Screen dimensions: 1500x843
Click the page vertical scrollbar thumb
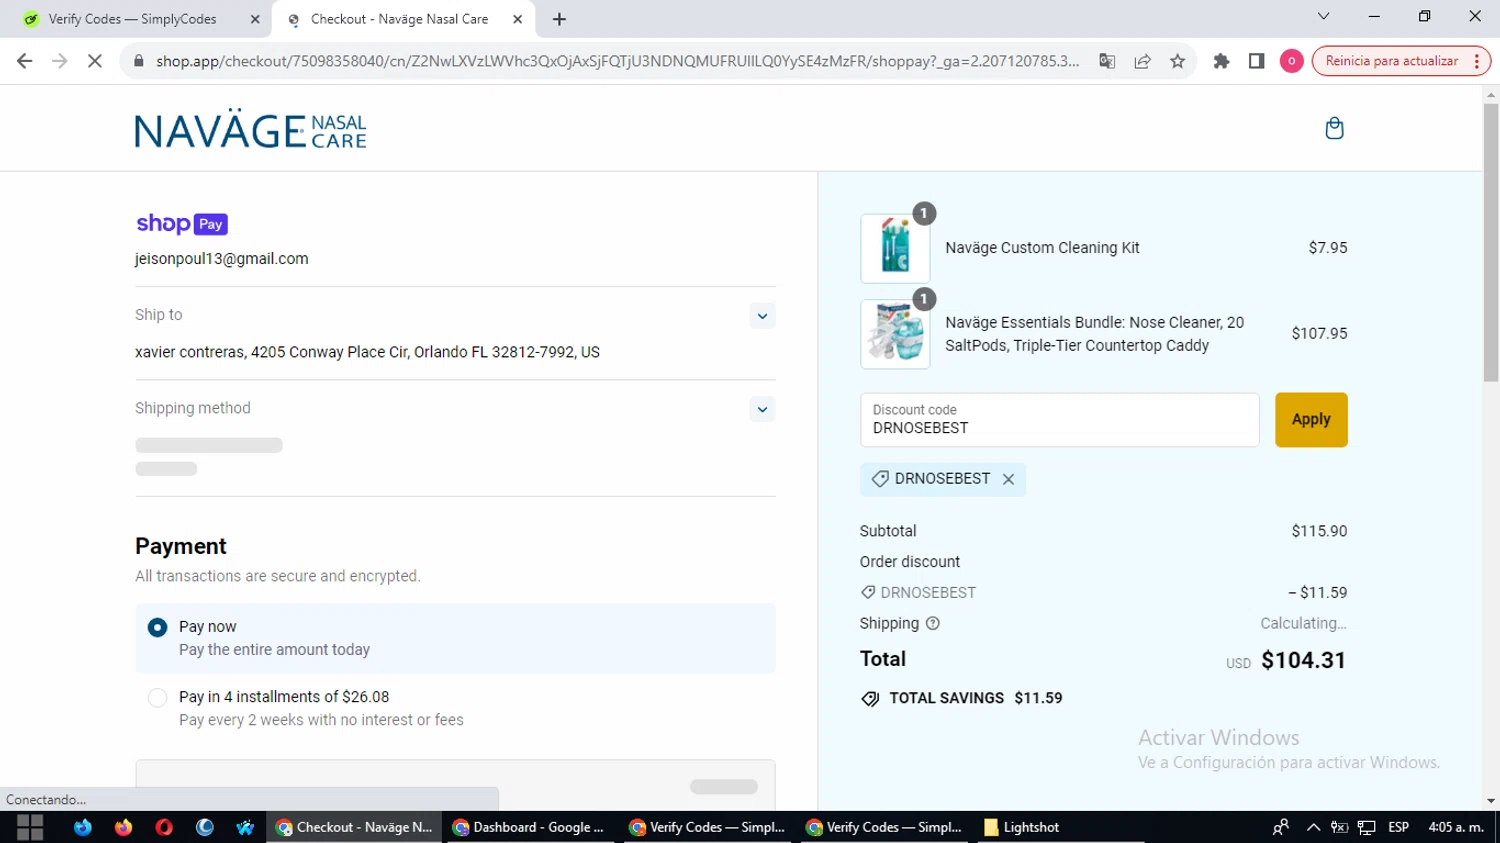(1491, 241)
